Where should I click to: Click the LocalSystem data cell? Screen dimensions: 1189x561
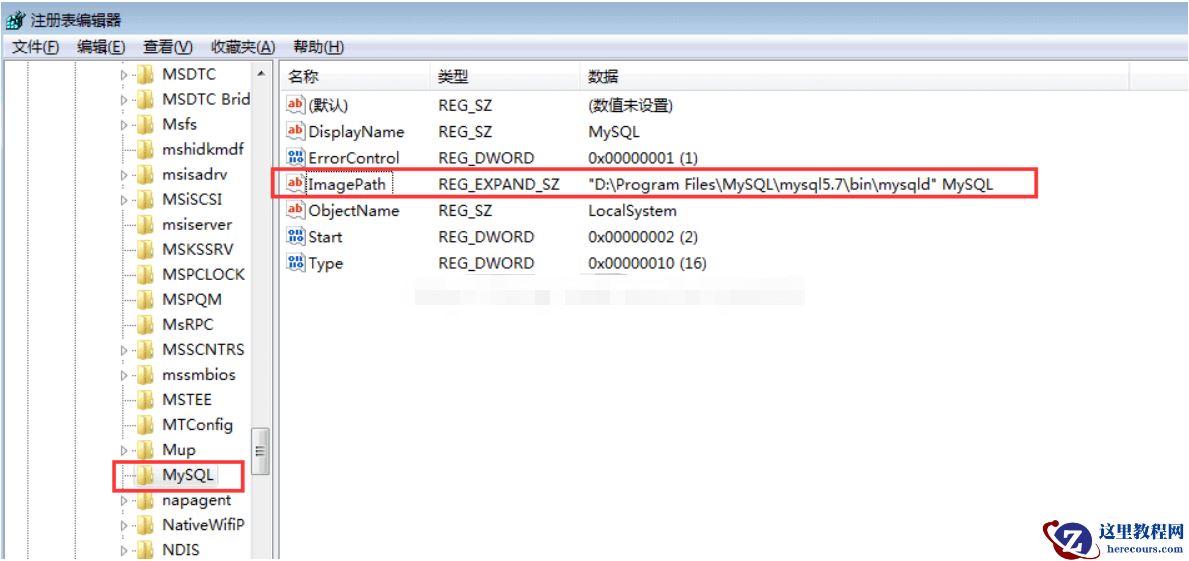(632, 211)
